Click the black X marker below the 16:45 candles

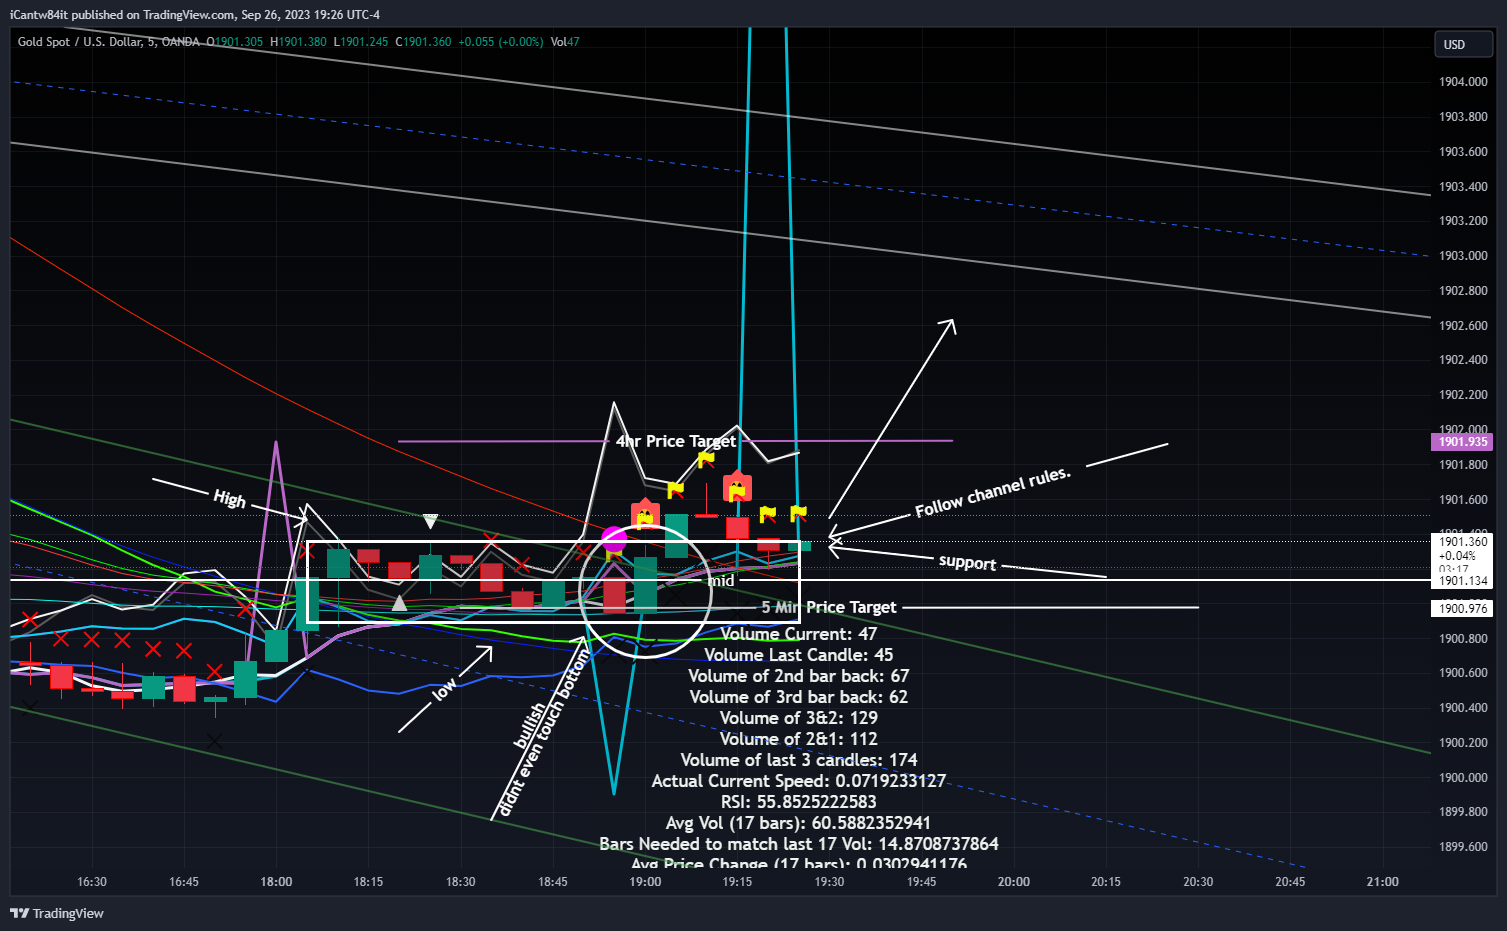click(x=215, y=741)
